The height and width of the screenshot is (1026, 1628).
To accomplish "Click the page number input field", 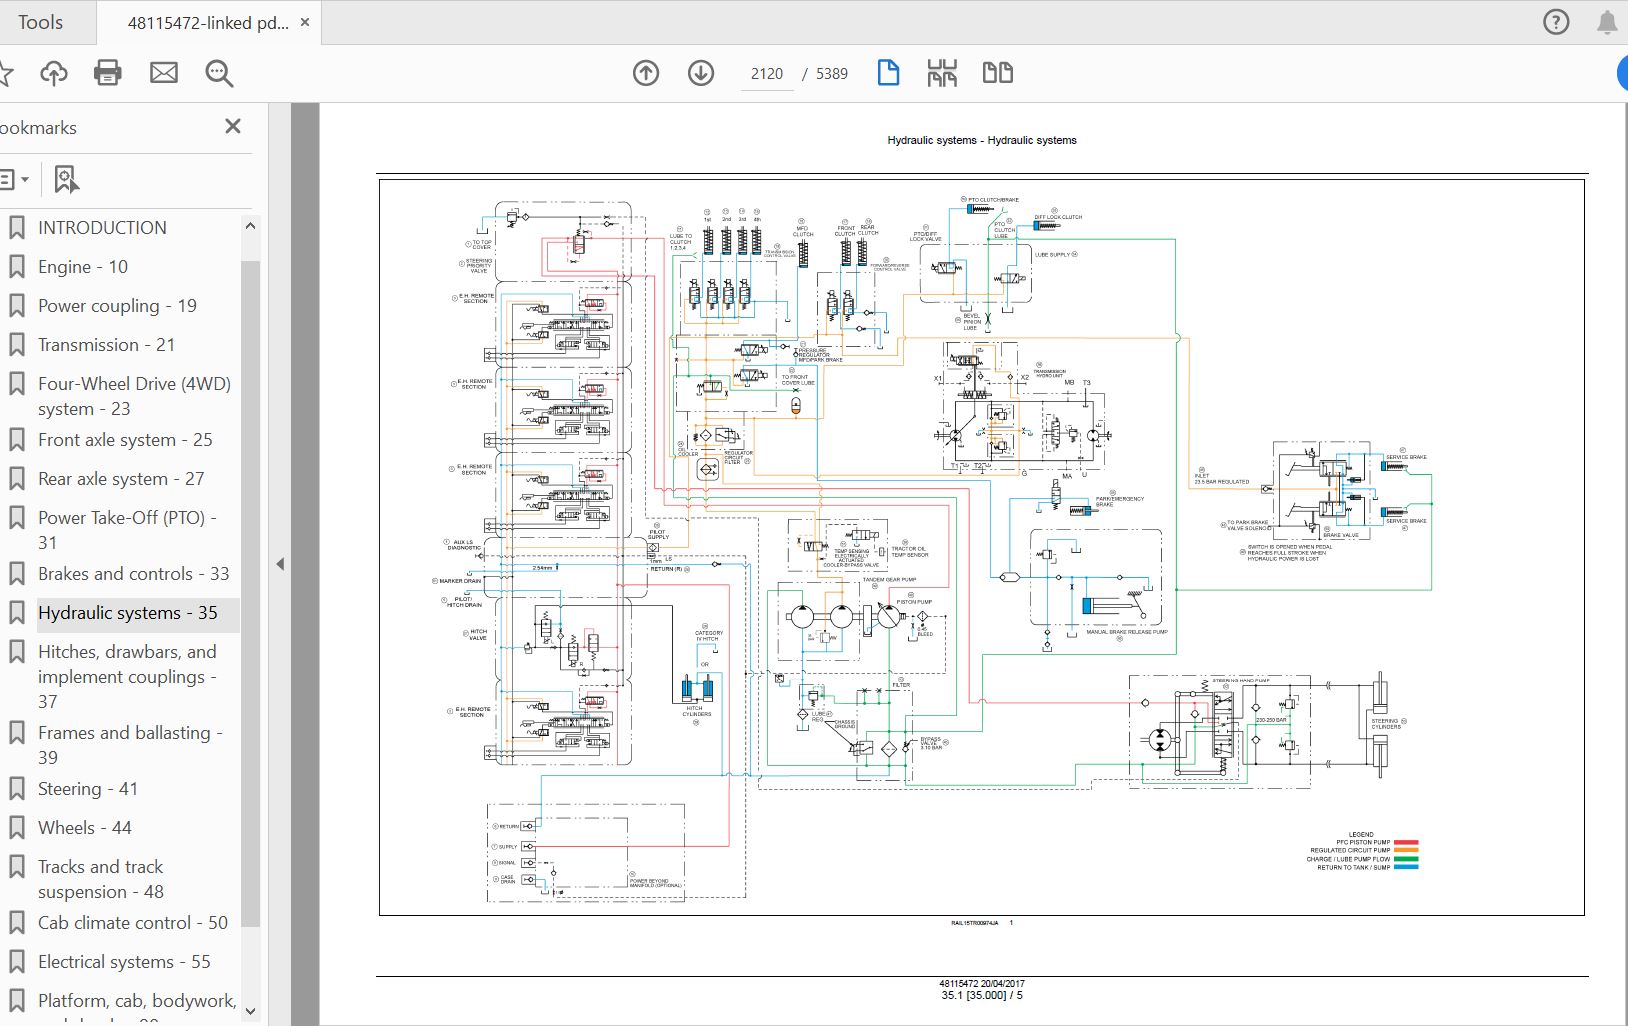I will 767,74.
